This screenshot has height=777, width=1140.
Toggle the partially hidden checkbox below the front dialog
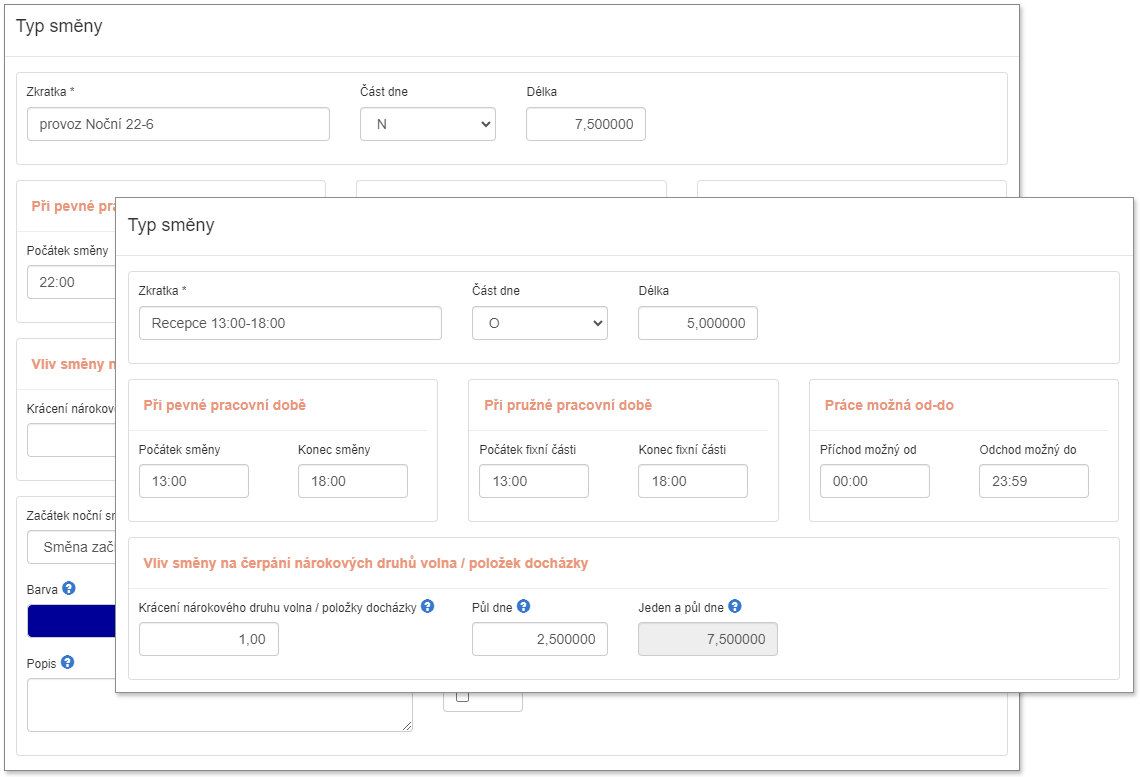point(462,696)
